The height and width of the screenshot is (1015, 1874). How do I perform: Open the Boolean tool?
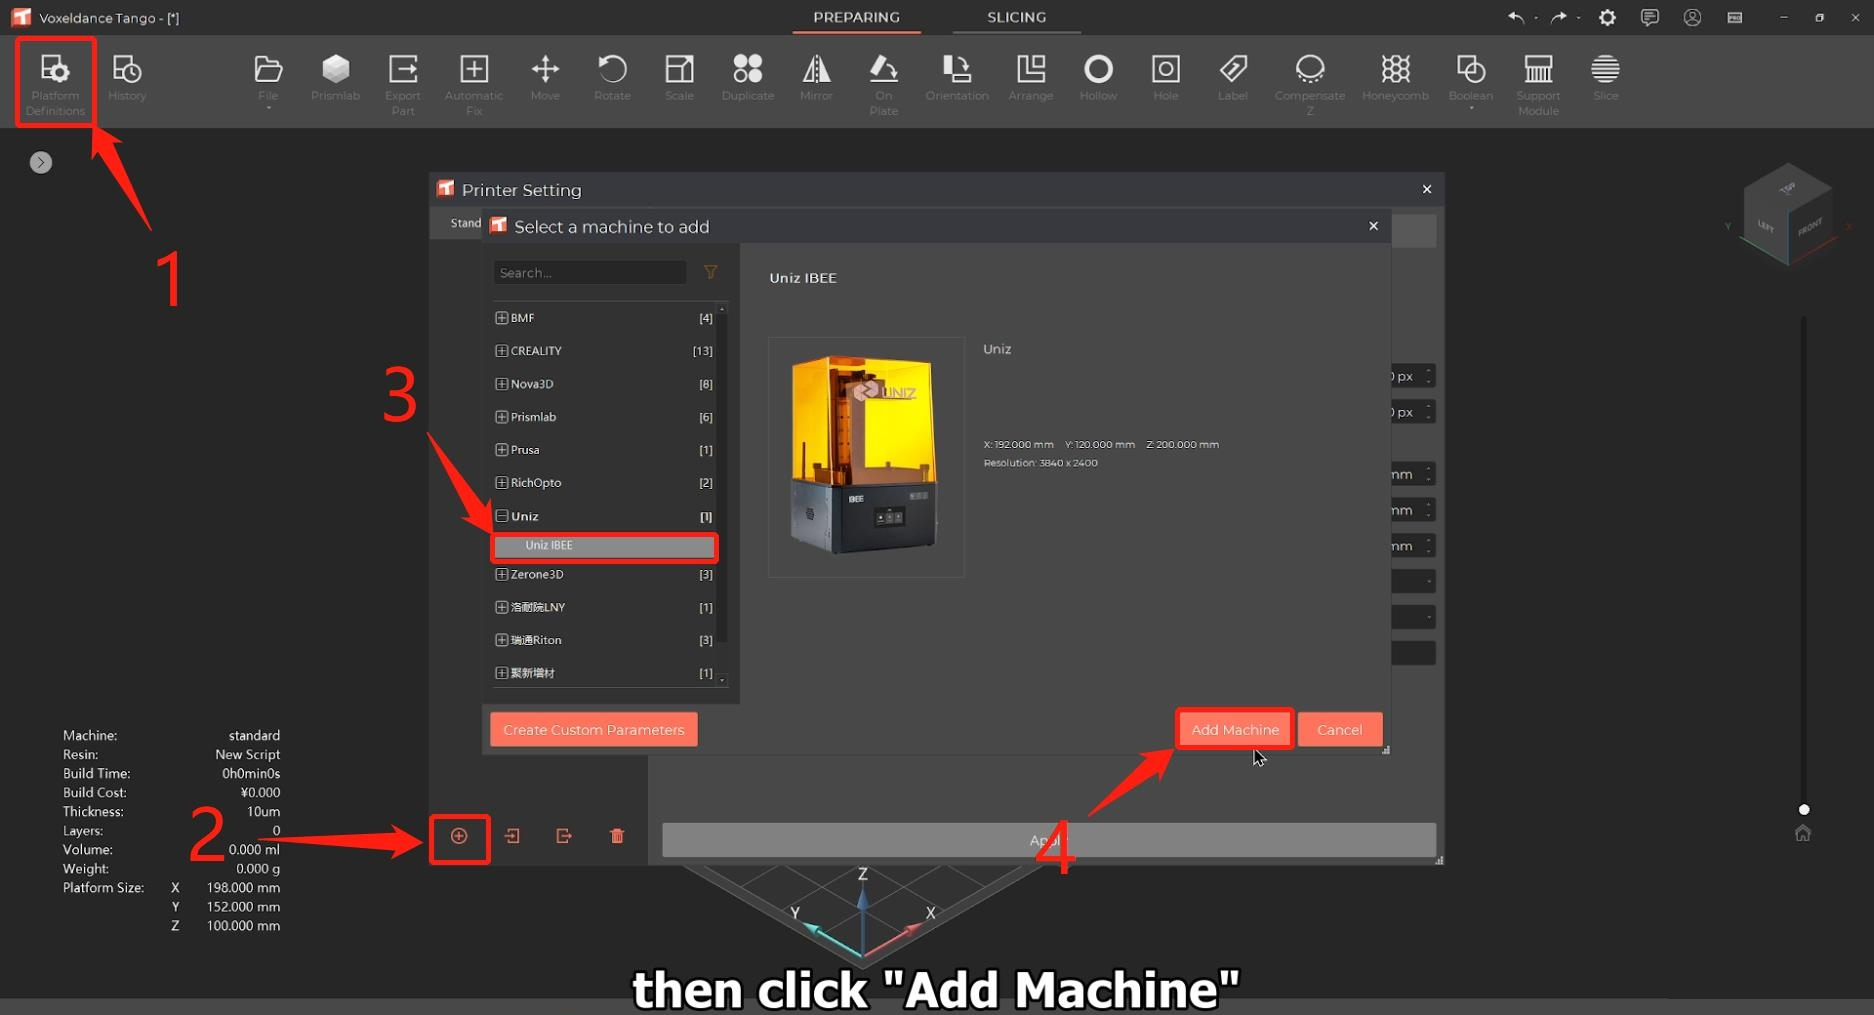(1470, 80)
